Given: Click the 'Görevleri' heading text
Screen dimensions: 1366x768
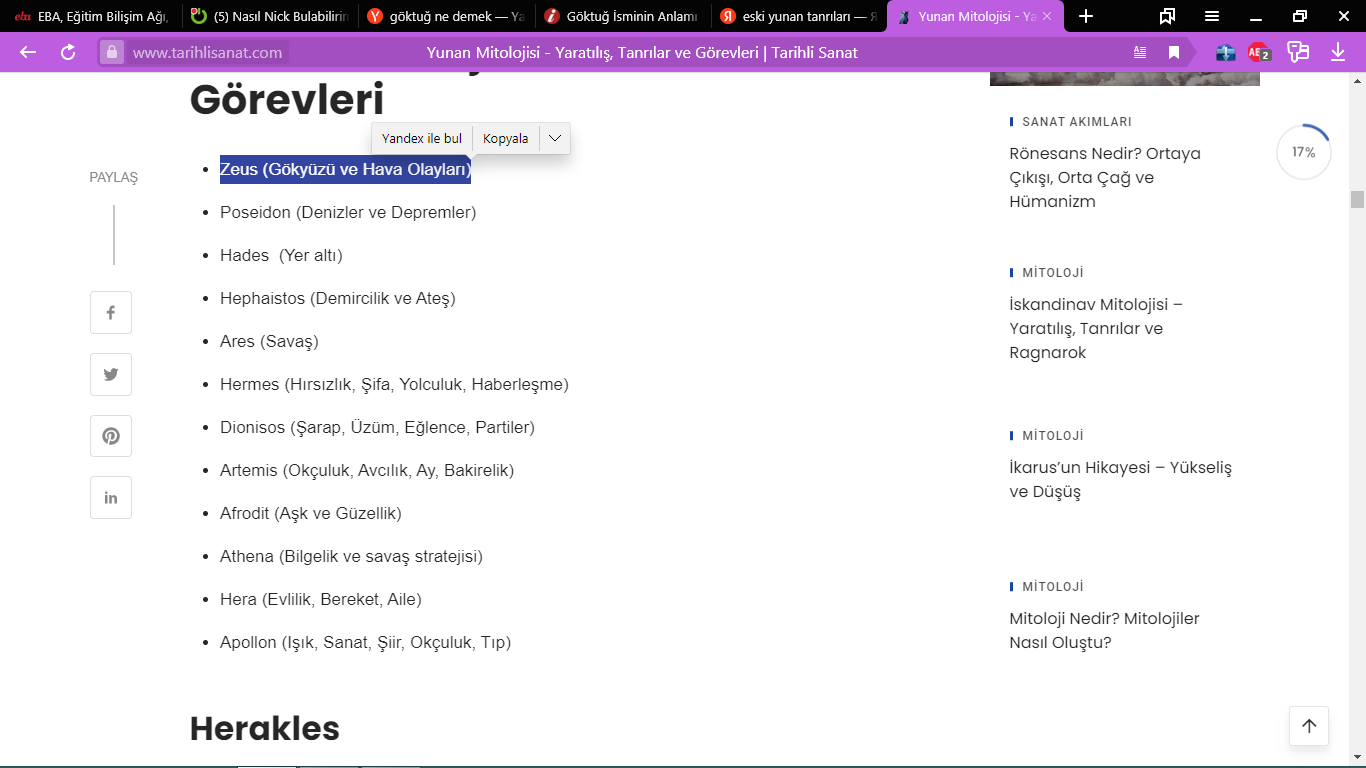Looking at the screenshot, I should tap(287, 101).
